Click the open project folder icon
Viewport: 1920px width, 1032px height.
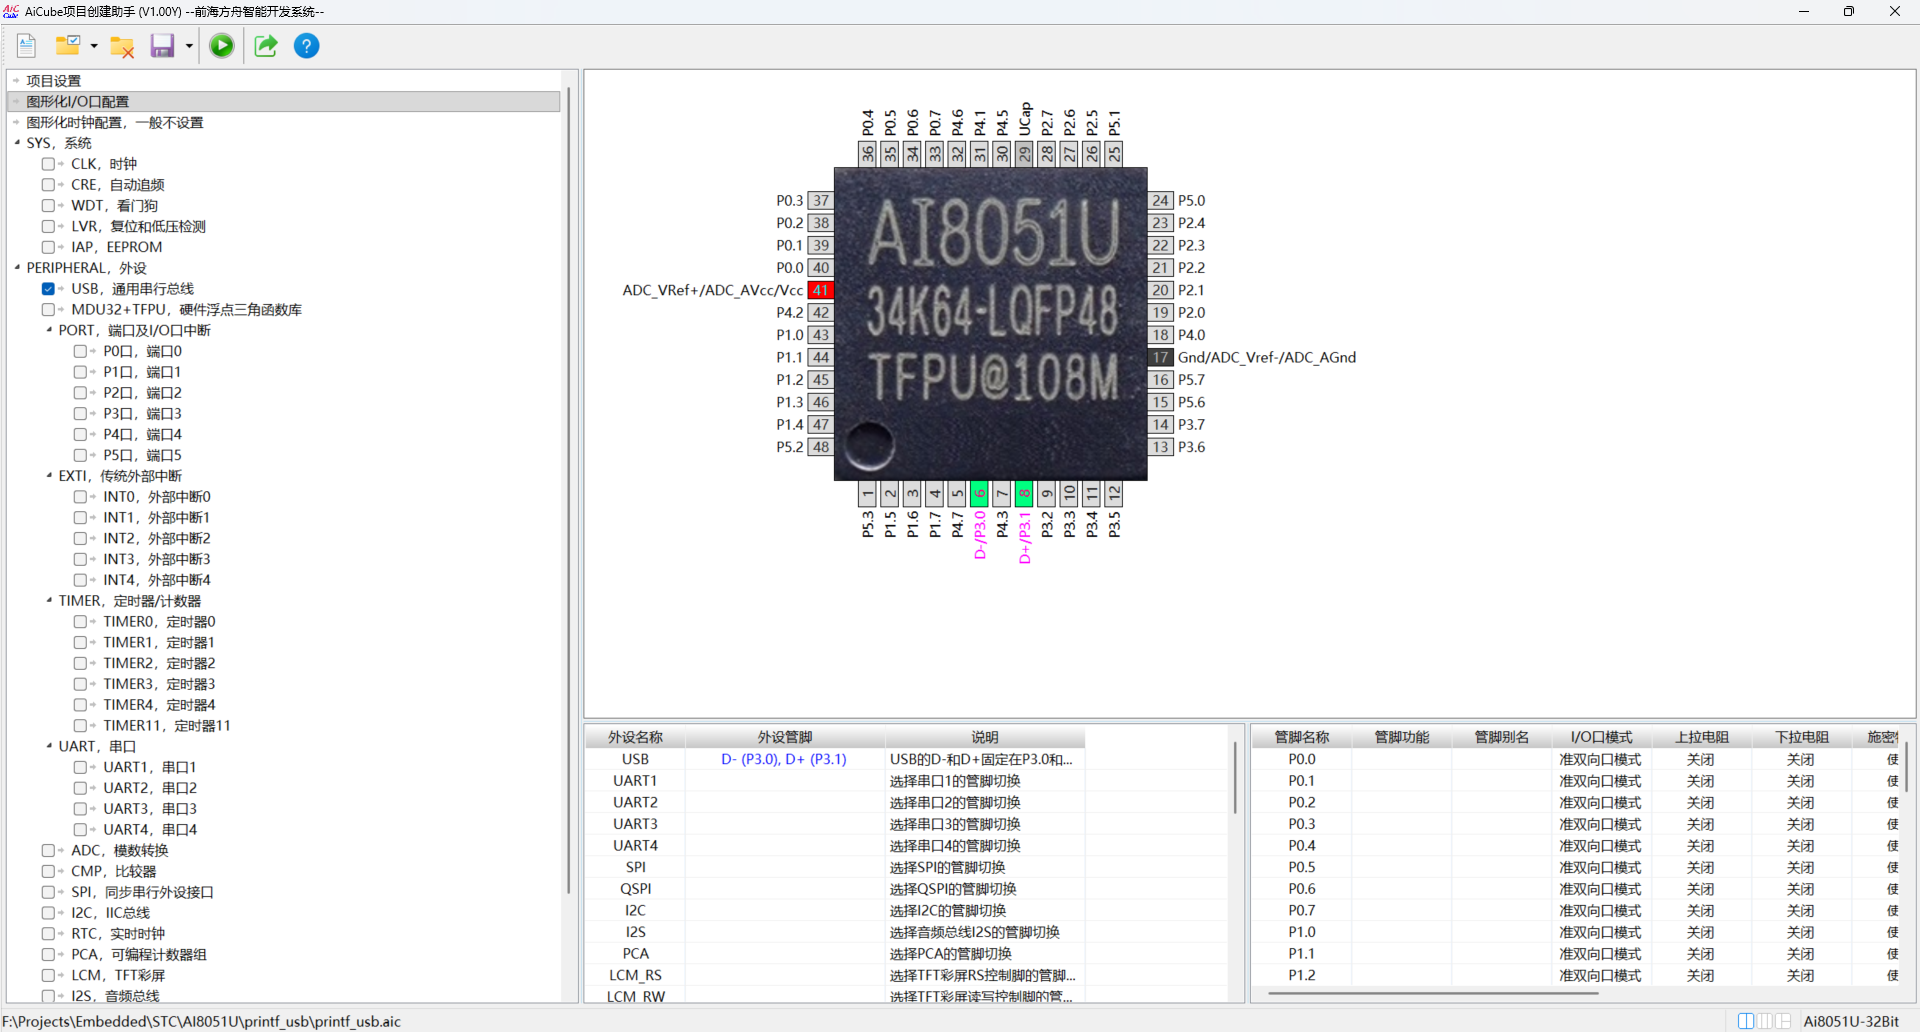tap(68, 46)
